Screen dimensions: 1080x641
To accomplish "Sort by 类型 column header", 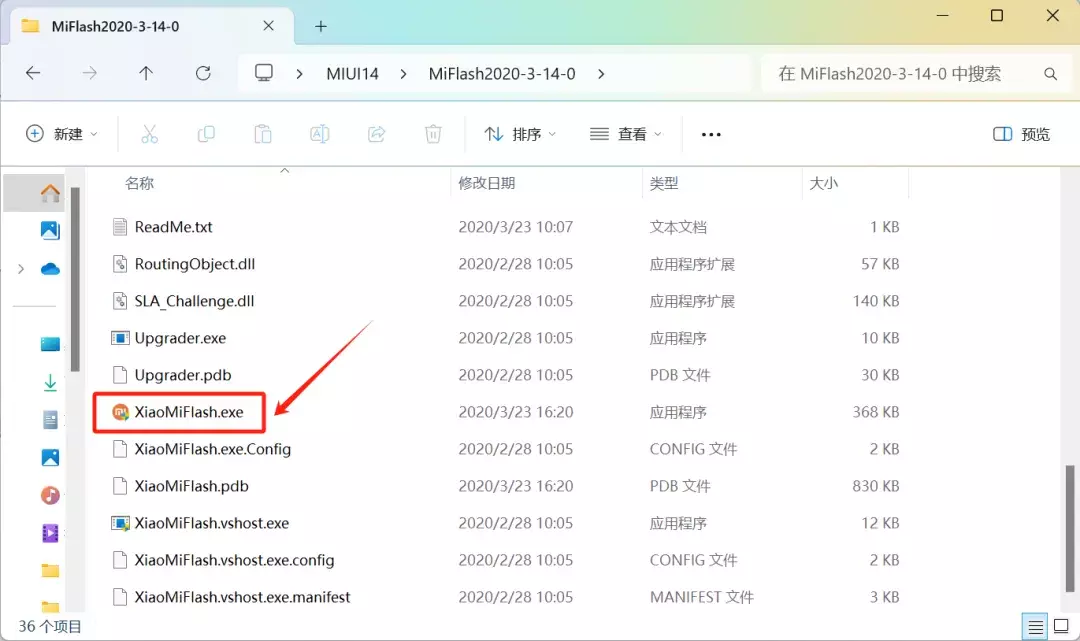I will pos(663,183).
